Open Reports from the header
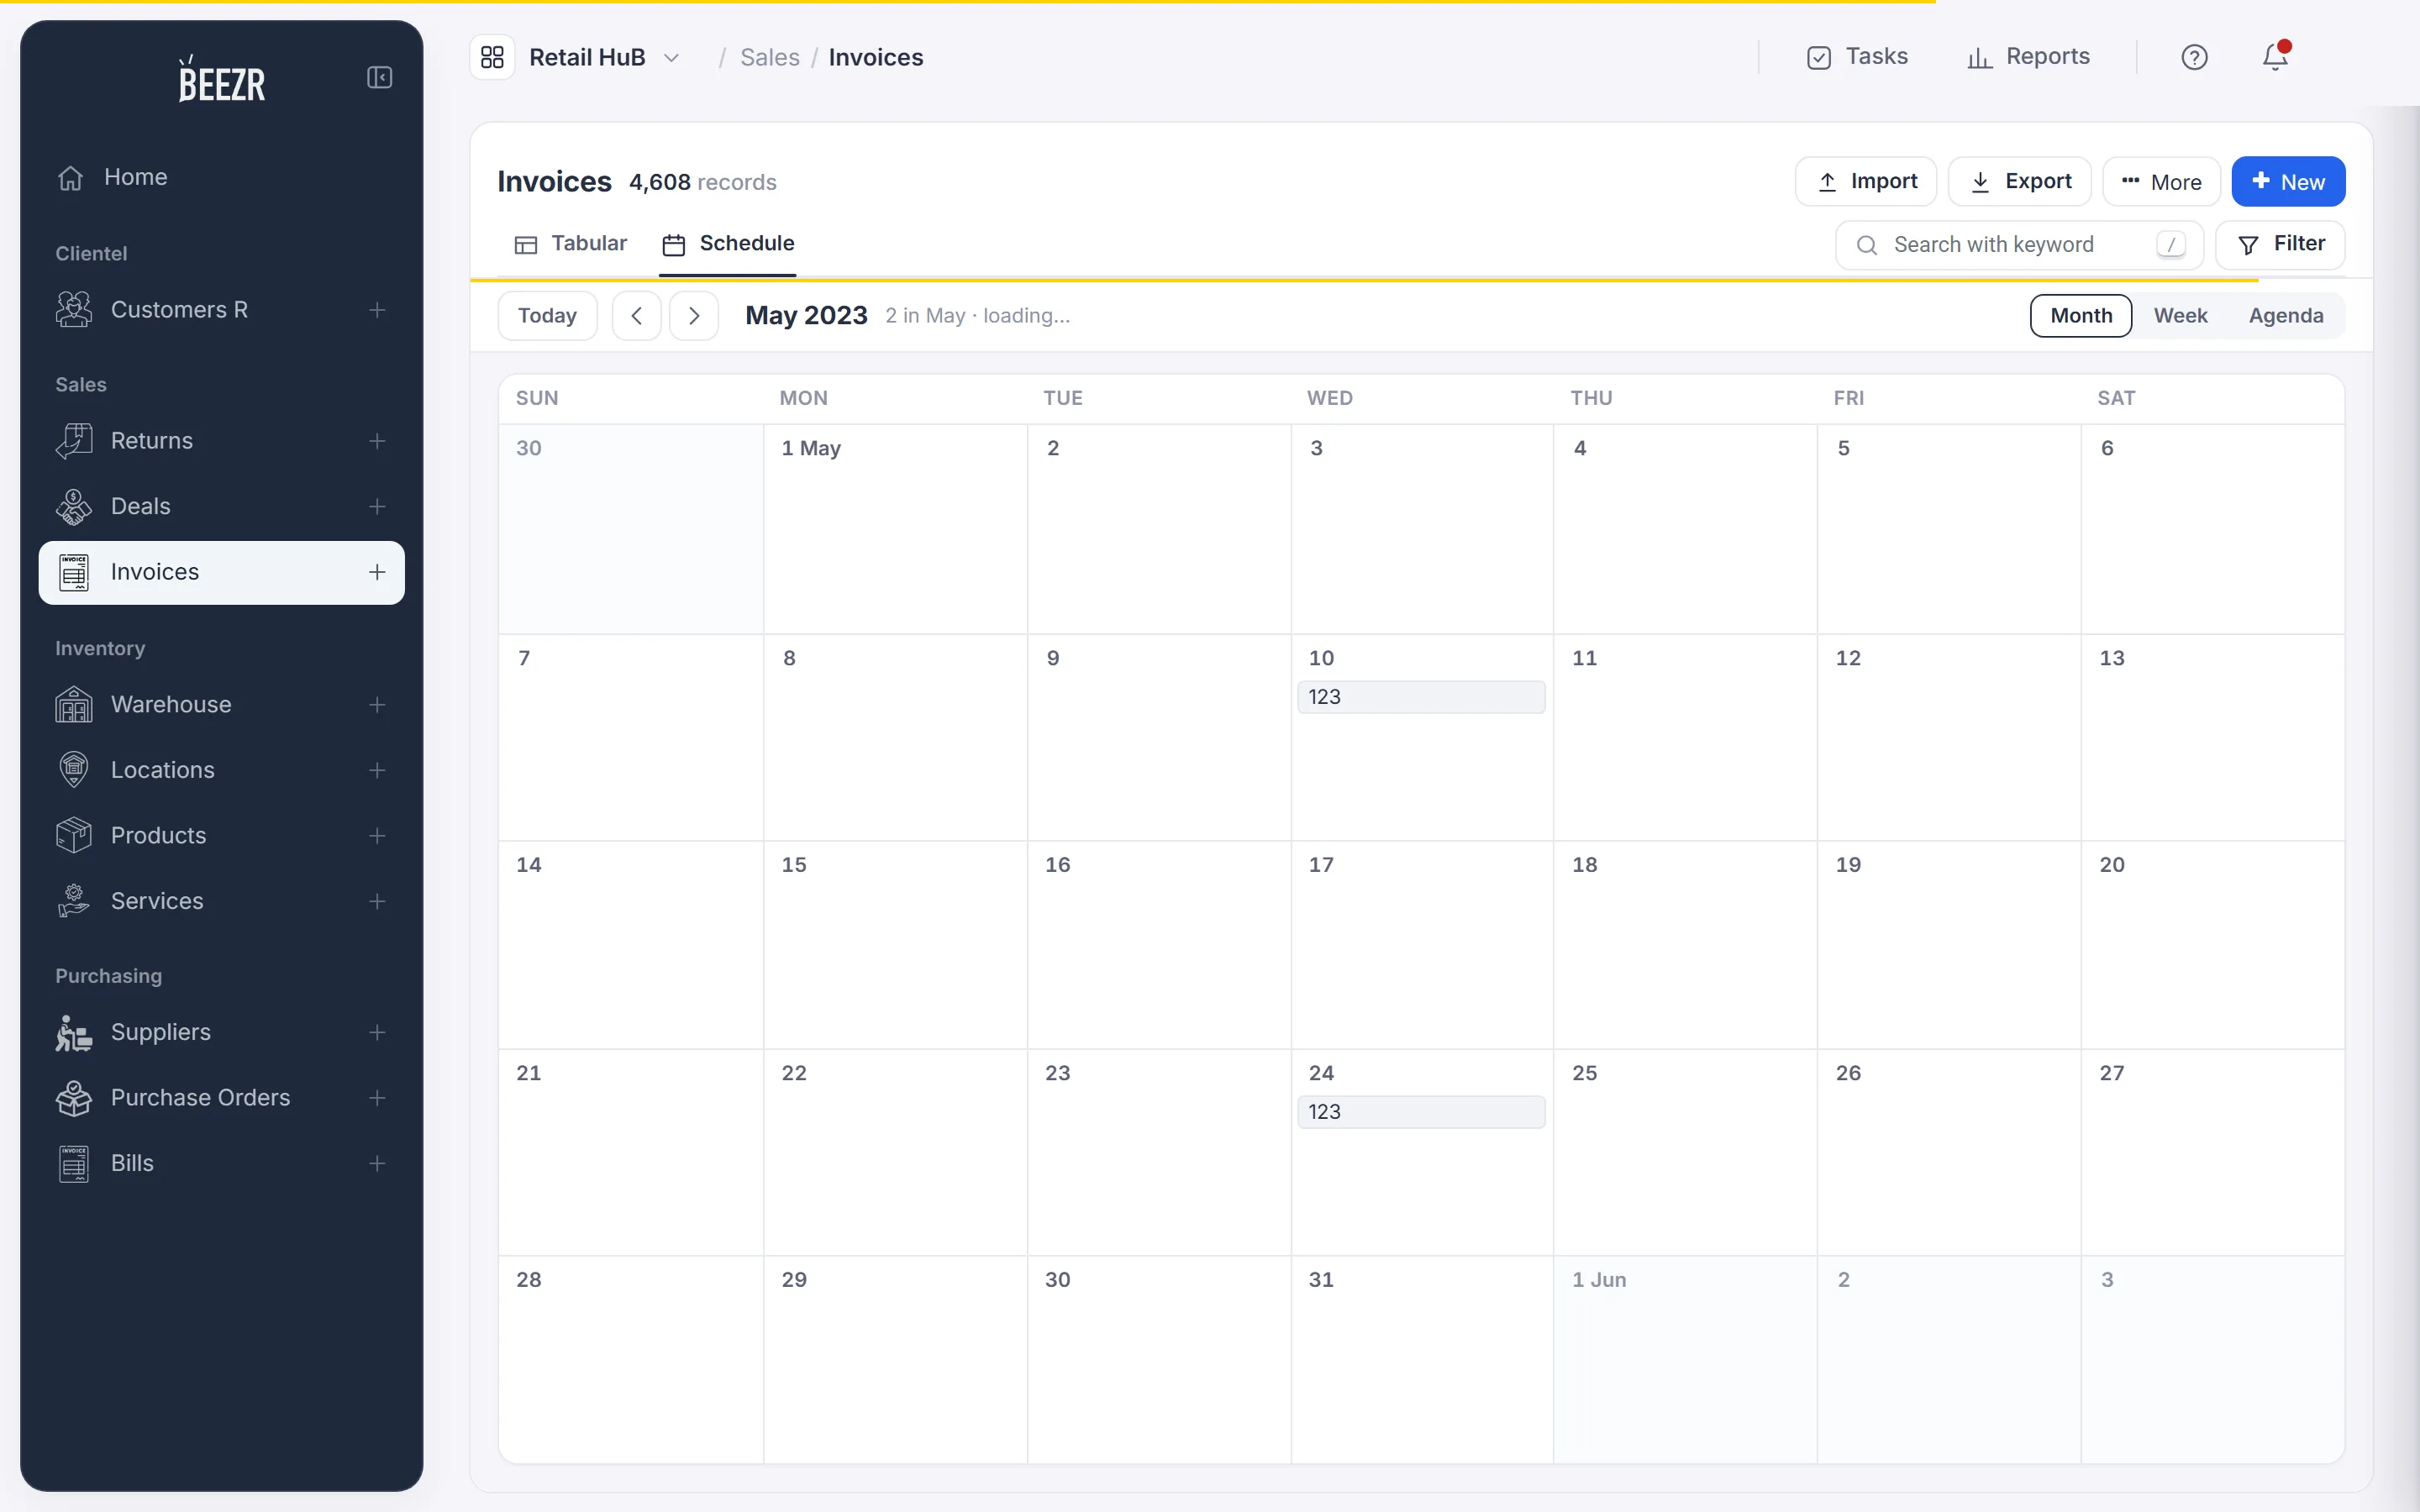The width and height of the screenshot is (2420, 1512). click(2028, 57)
